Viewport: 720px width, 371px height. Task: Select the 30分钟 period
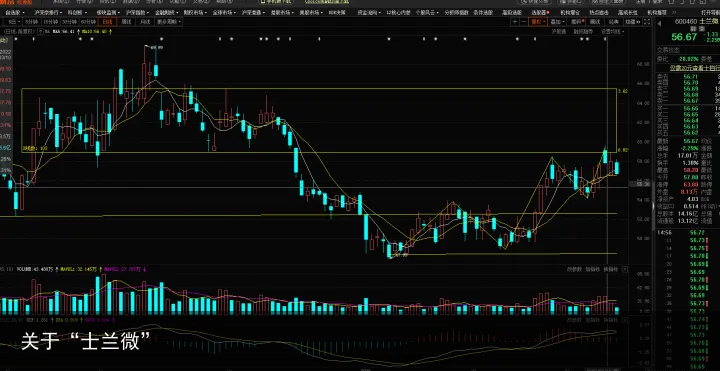[69, 22]
